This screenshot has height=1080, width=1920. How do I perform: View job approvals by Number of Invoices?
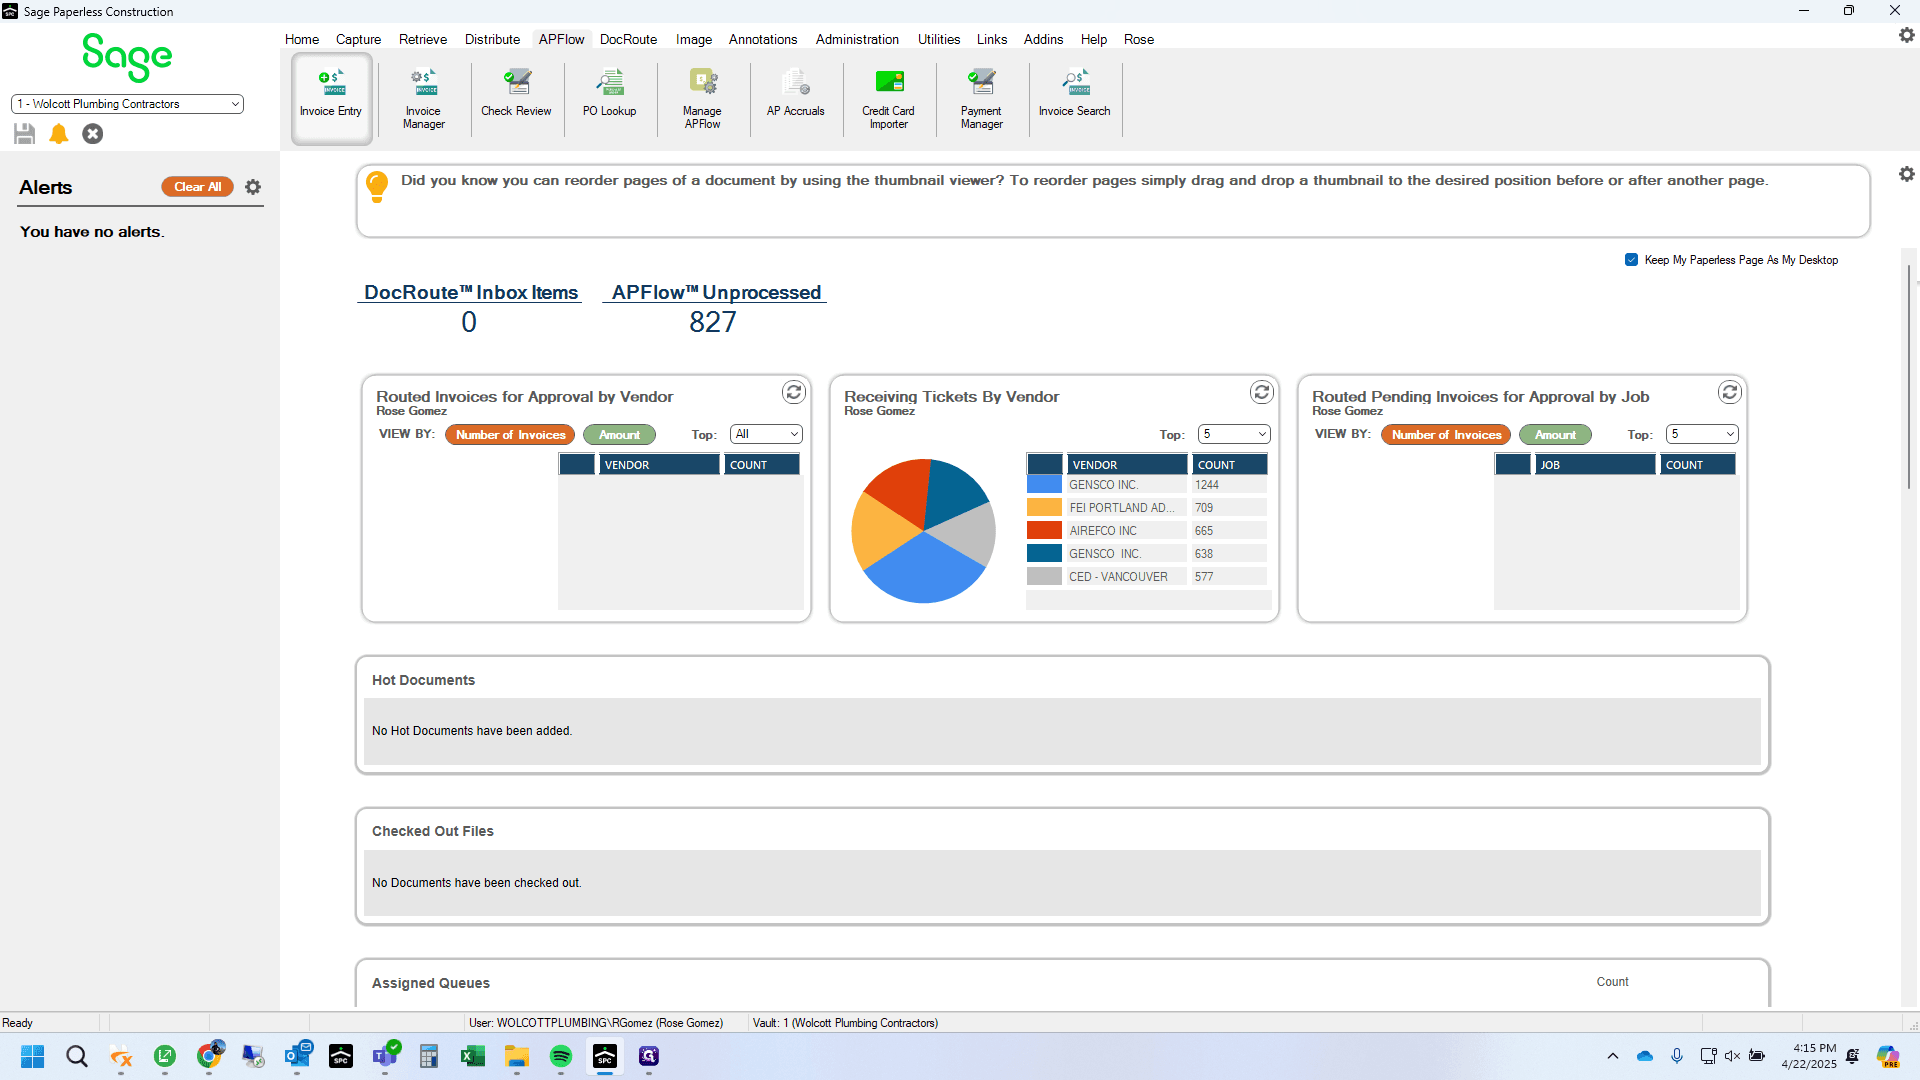(1446, 434)
